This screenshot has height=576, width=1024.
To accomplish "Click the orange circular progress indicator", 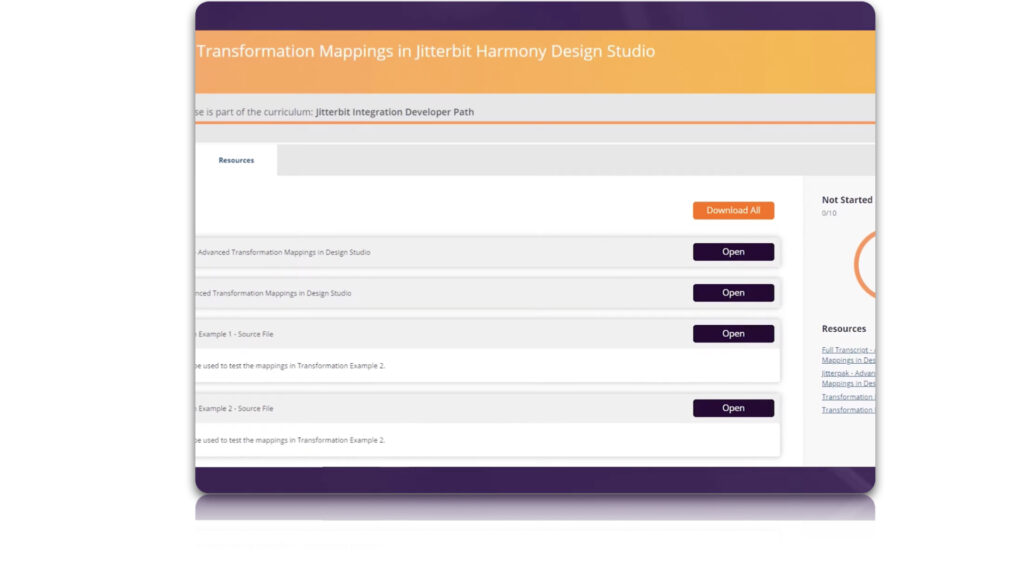I will [x=861, y=265].
